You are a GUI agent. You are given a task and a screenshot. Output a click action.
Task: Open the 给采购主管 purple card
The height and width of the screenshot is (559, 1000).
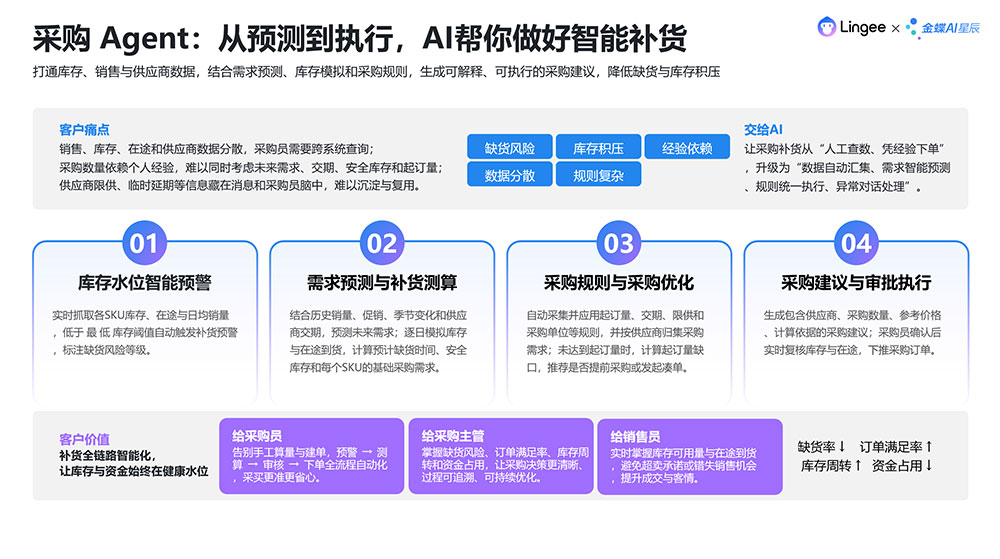[501, 456]
